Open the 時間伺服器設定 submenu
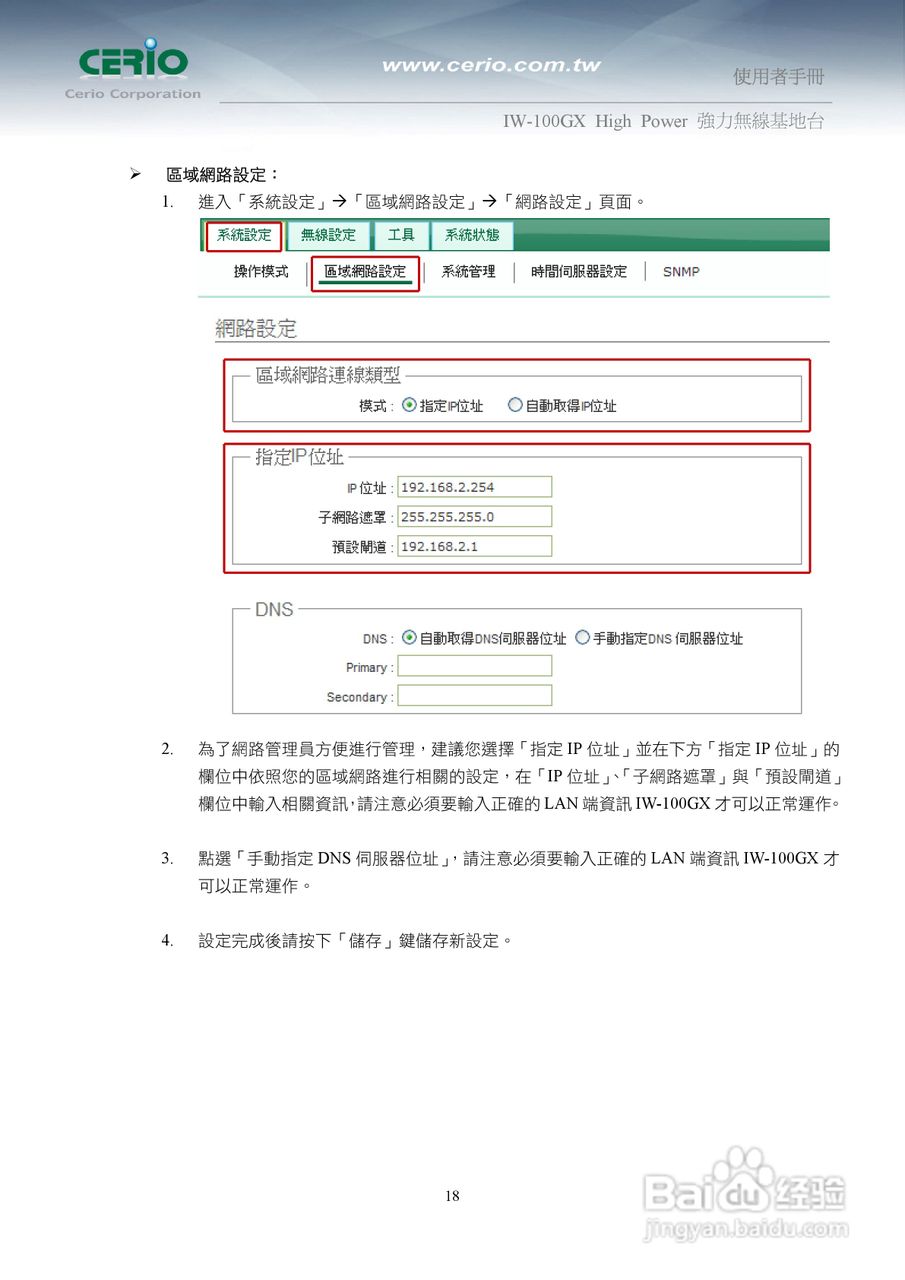 click(579, 272)
